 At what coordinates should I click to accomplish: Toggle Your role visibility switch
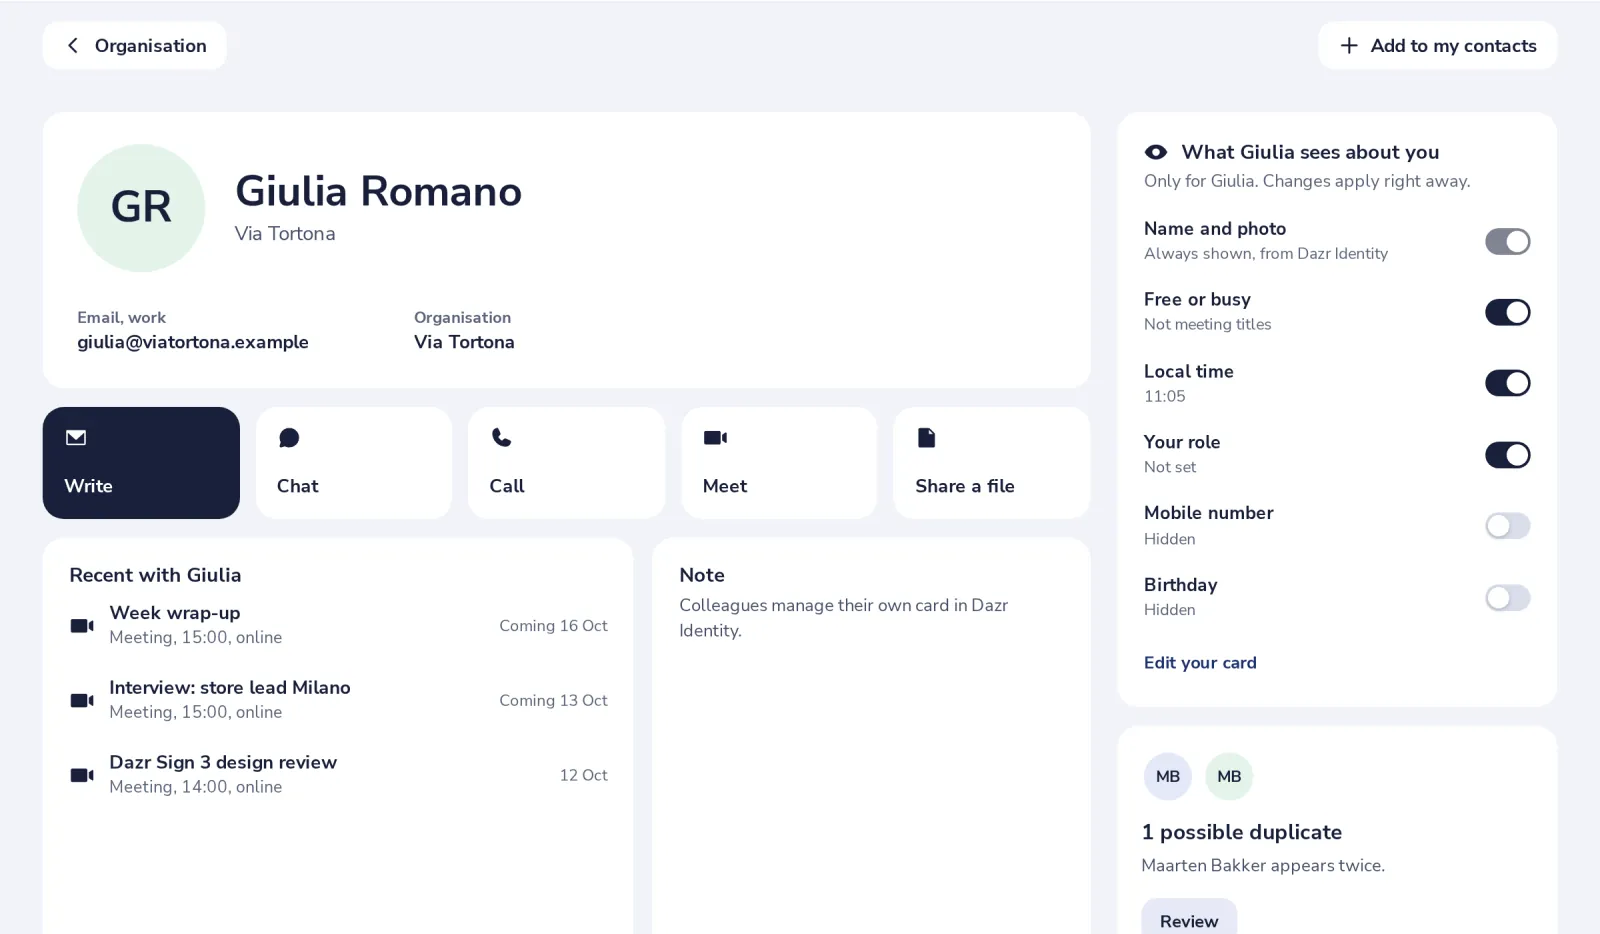click(x=1507, y=455)
